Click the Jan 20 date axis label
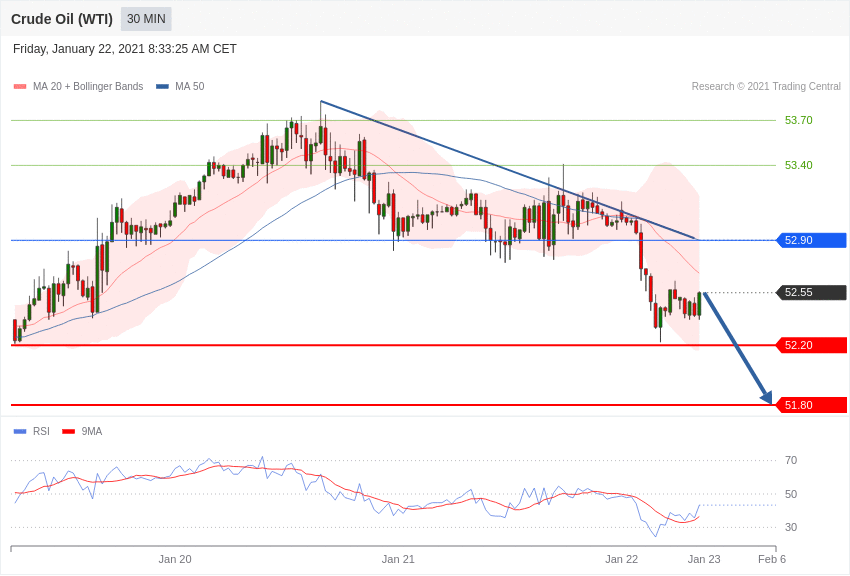Image resolution: width=850 pixels, height=576 pixels. point(175,559)
